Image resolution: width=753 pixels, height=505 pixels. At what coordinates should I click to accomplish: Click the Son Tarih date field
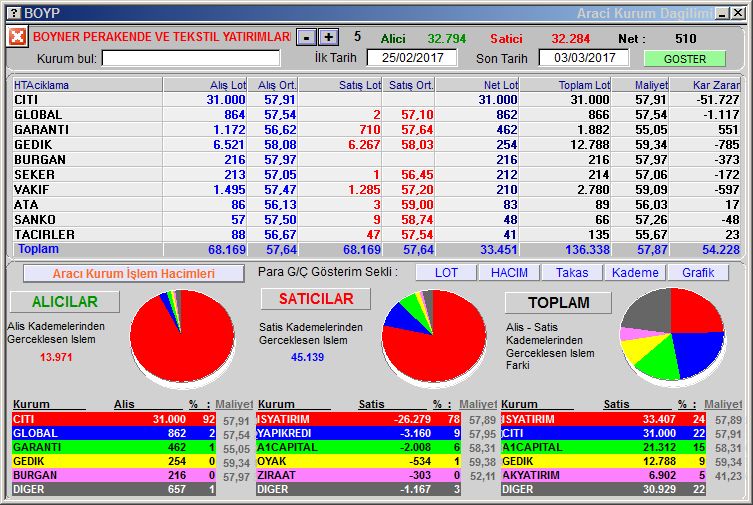[584, 58]
